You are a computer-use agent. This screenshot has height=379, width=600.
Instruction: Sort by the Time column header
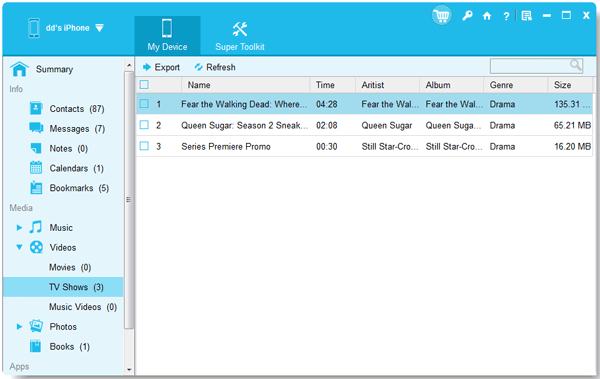point(333,85)
